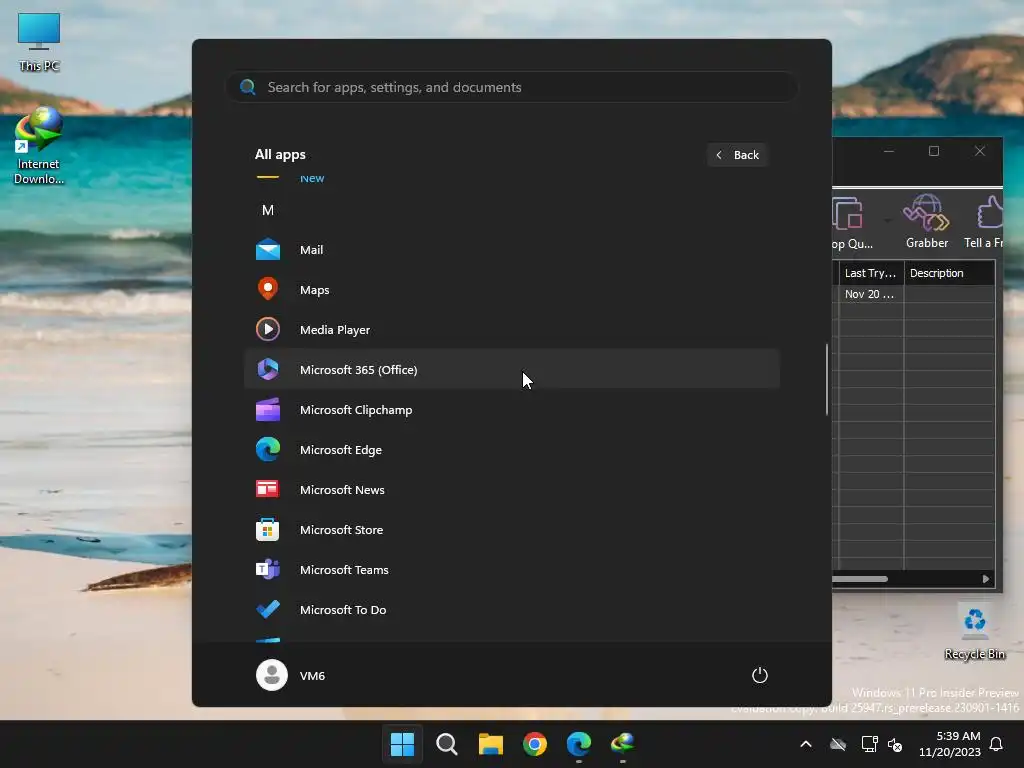Screen dimensions: 1024x768
Task: Open the power options button
Action: (760, 675)
